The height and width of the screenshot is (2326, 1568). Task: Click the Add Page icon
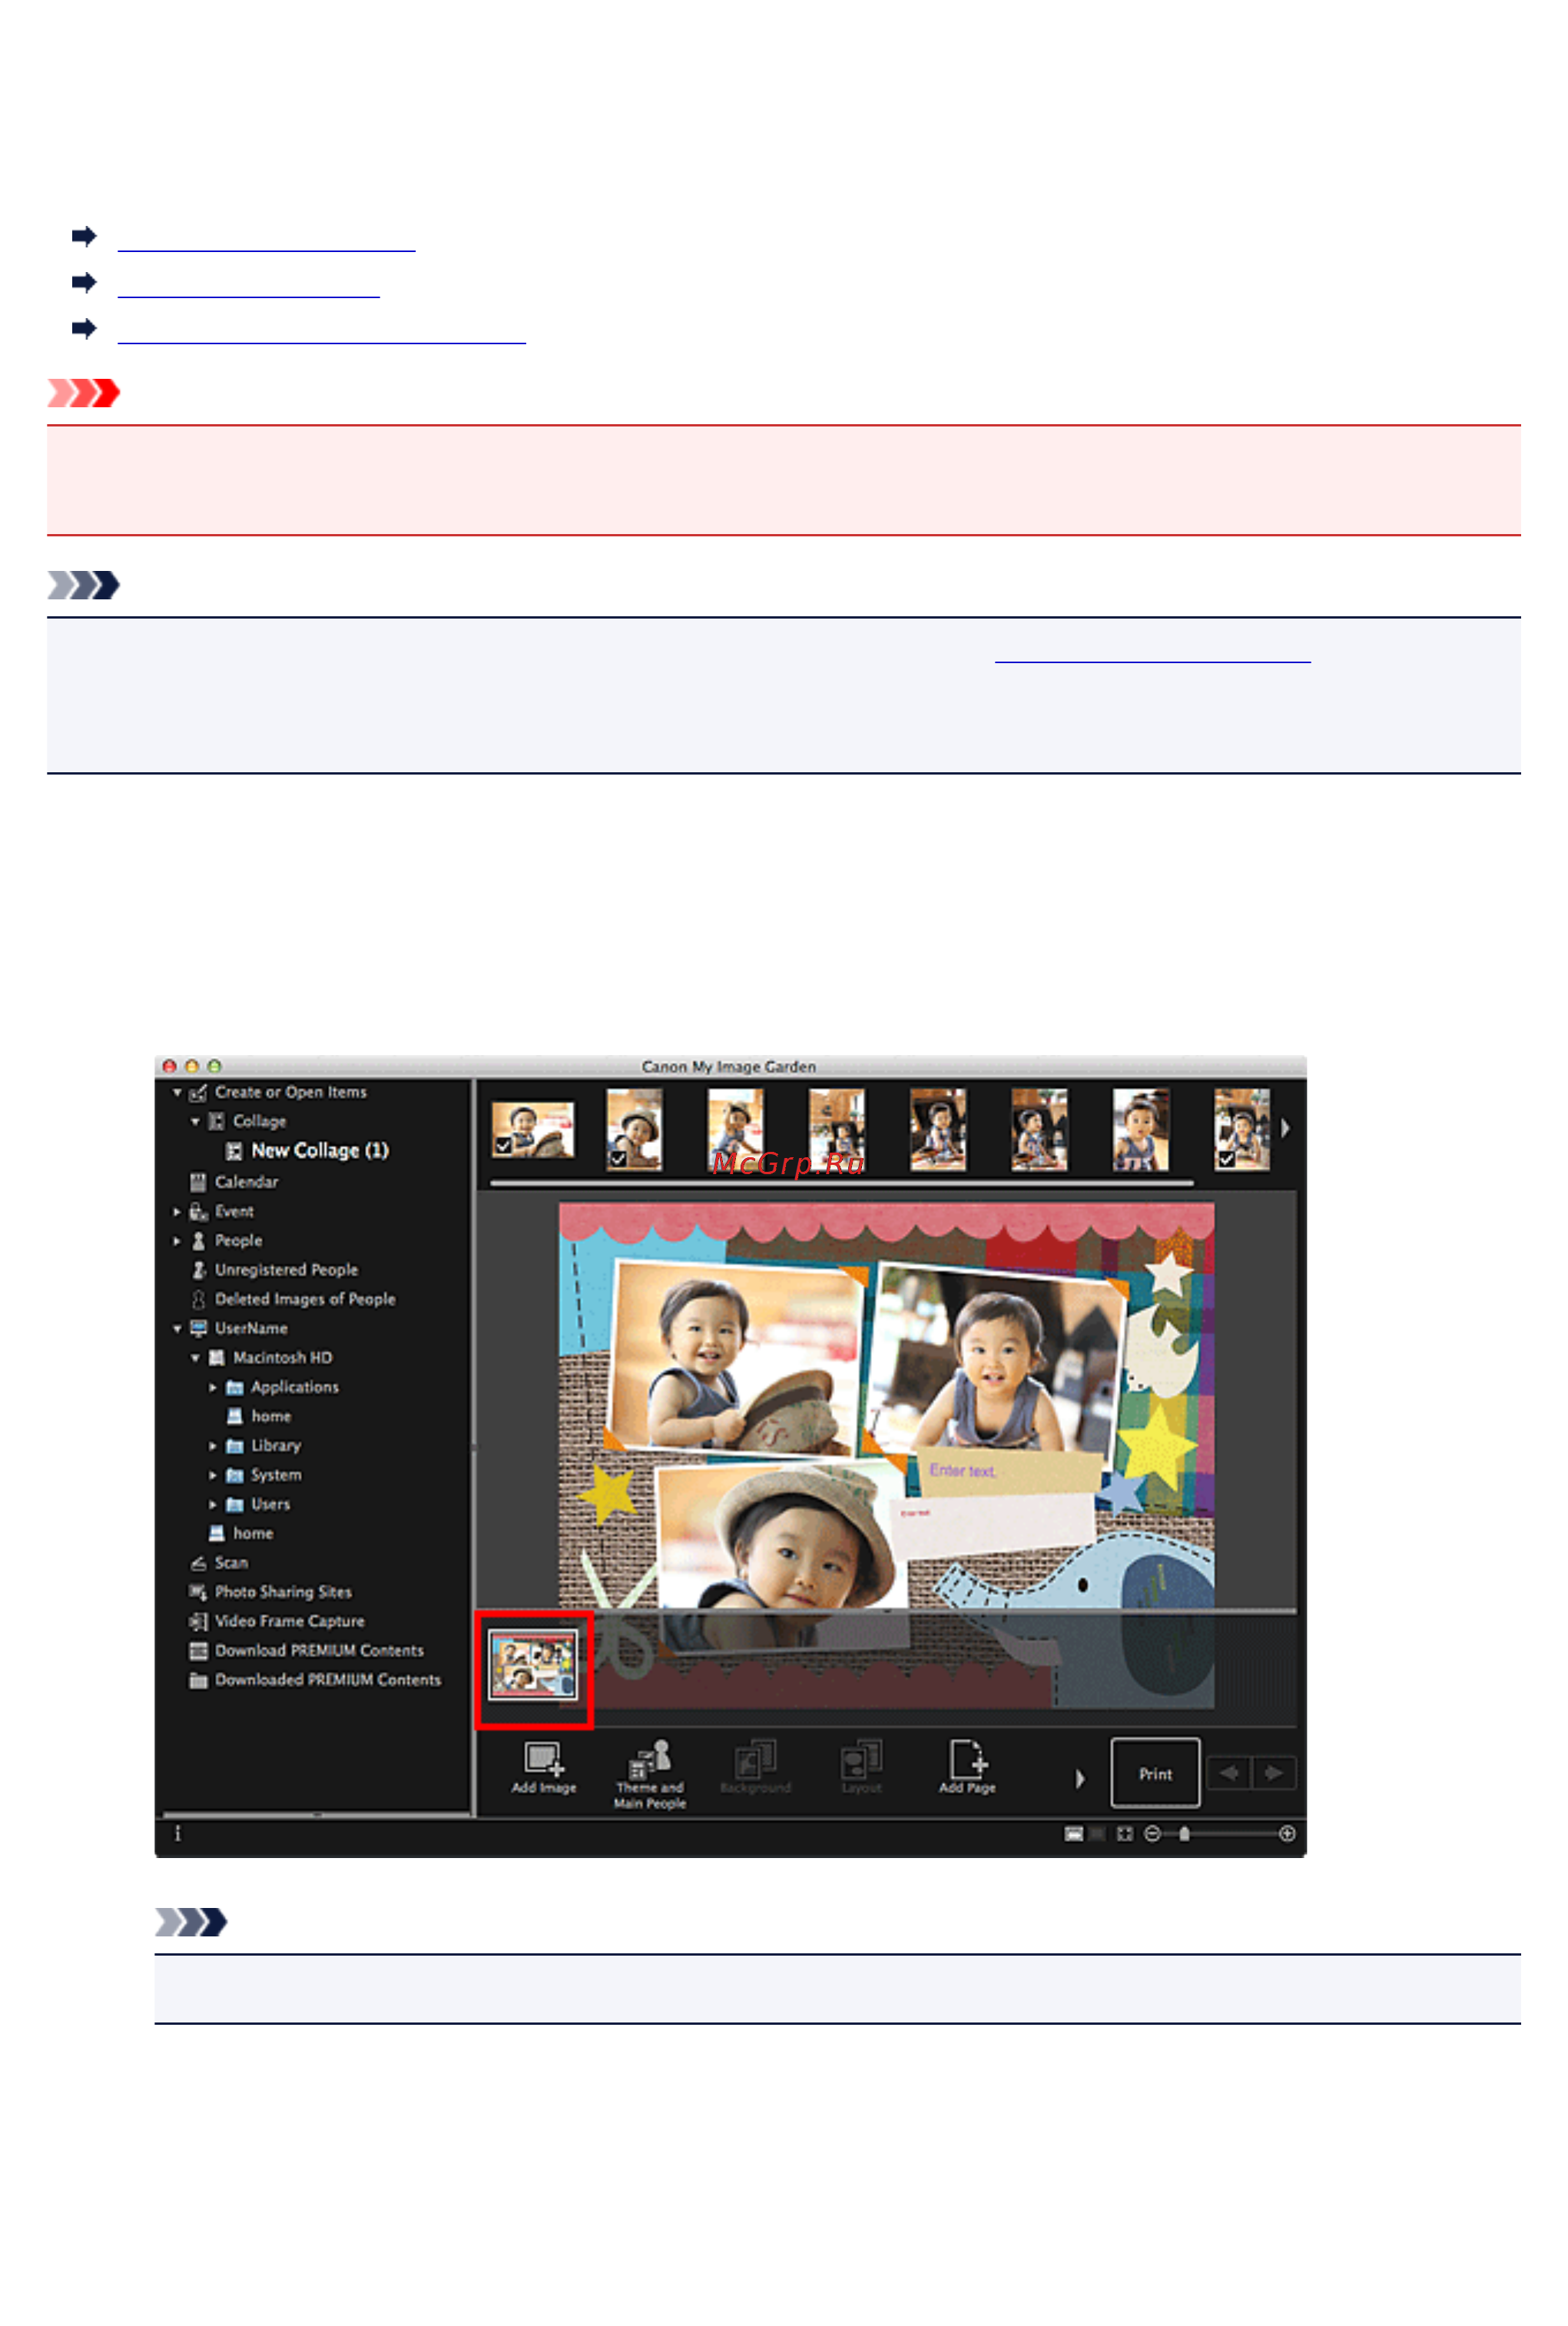[967, 1758]
